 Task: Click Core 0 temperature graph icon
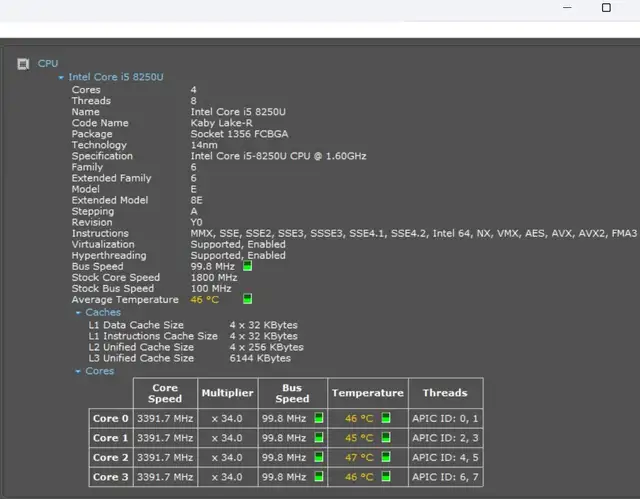(386, 418)
